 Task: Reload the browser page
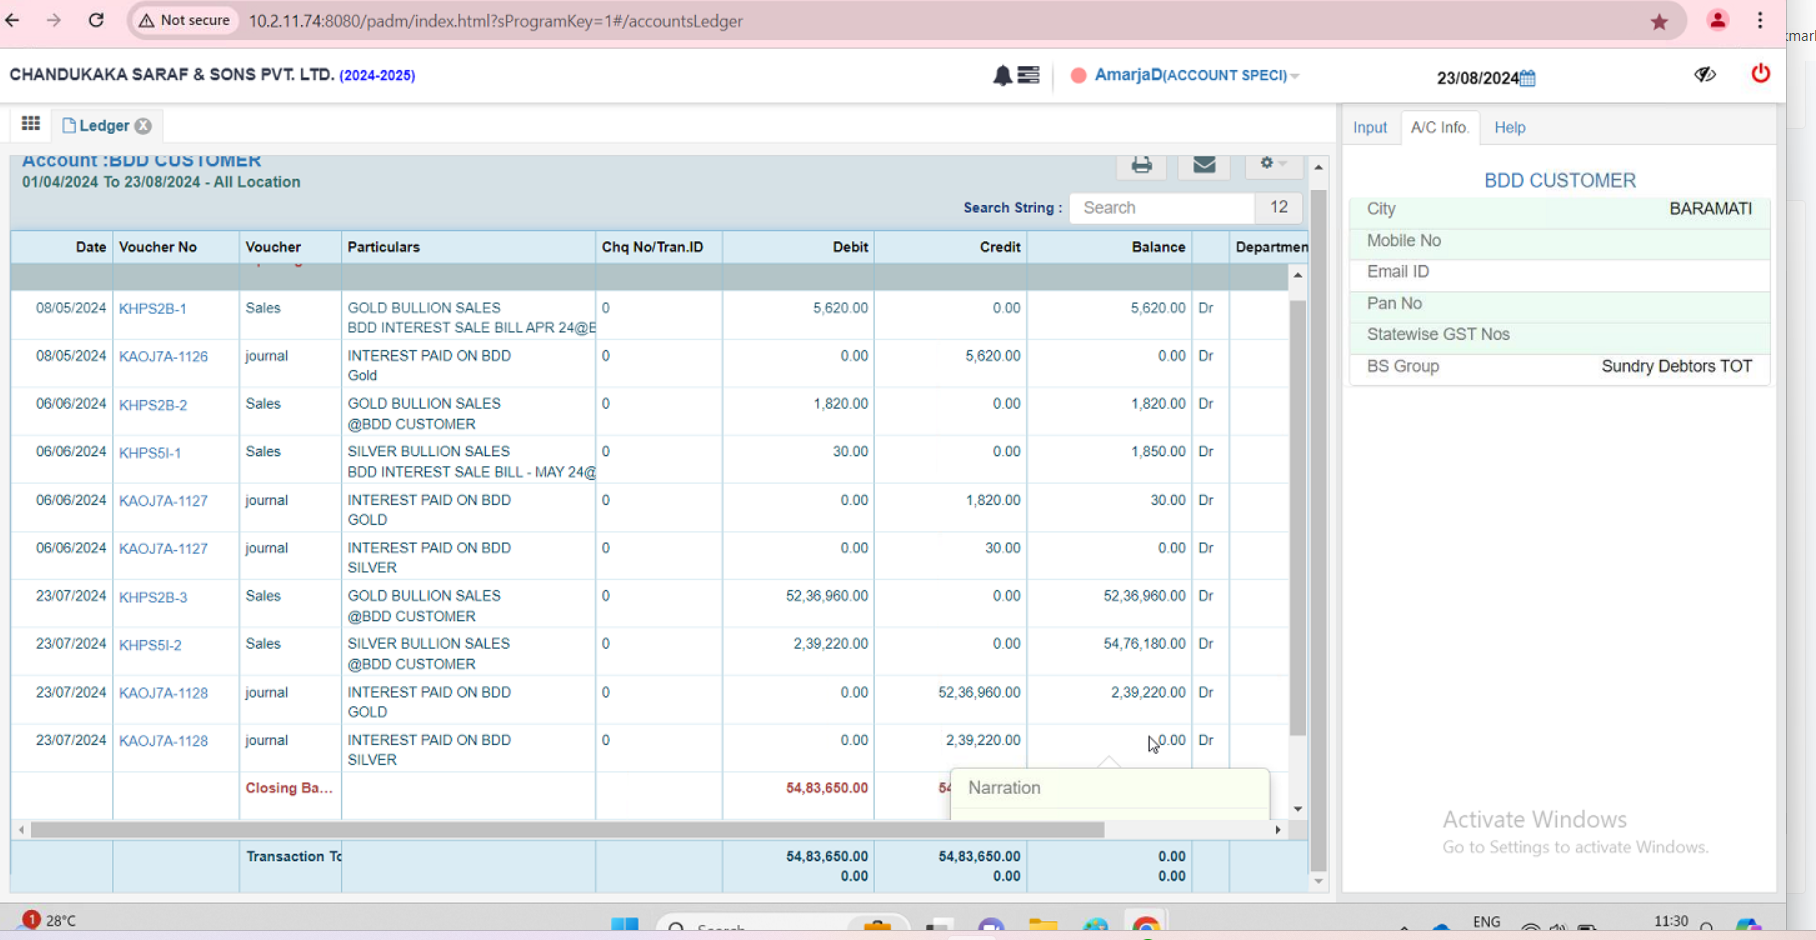(x=96, y=20)
